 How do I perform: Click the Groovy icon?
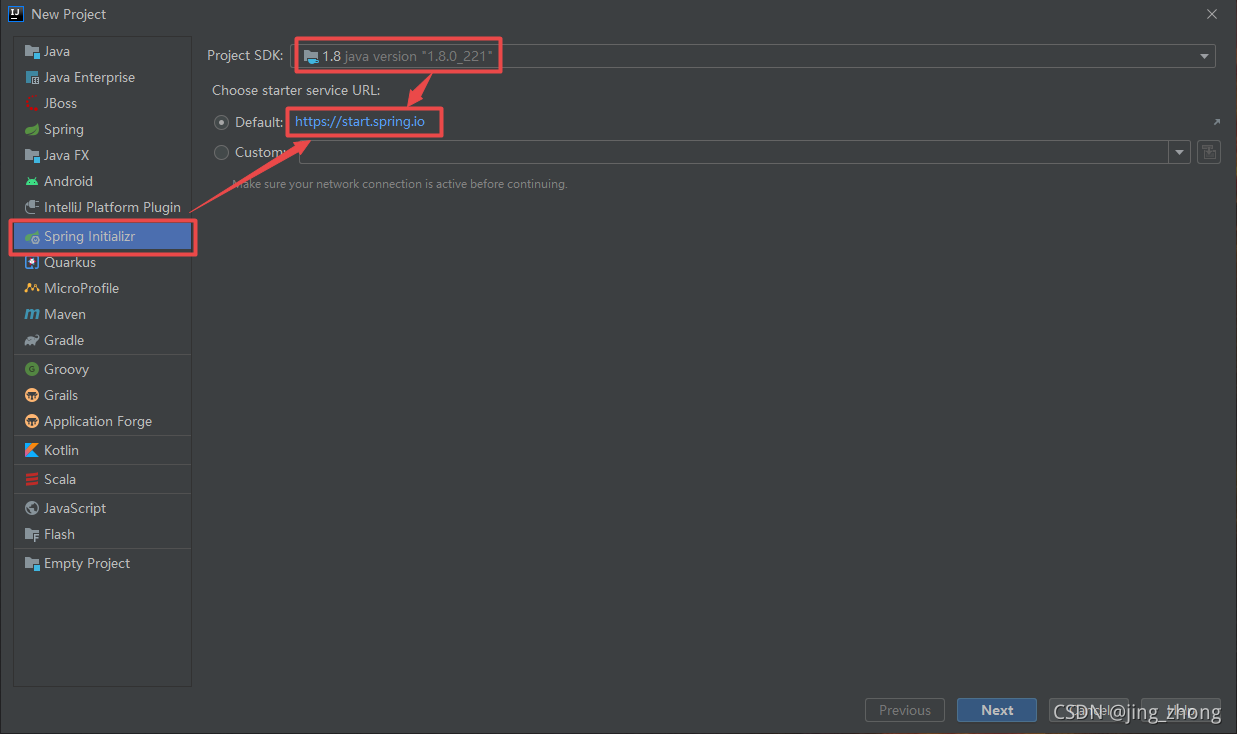[32, 369]
